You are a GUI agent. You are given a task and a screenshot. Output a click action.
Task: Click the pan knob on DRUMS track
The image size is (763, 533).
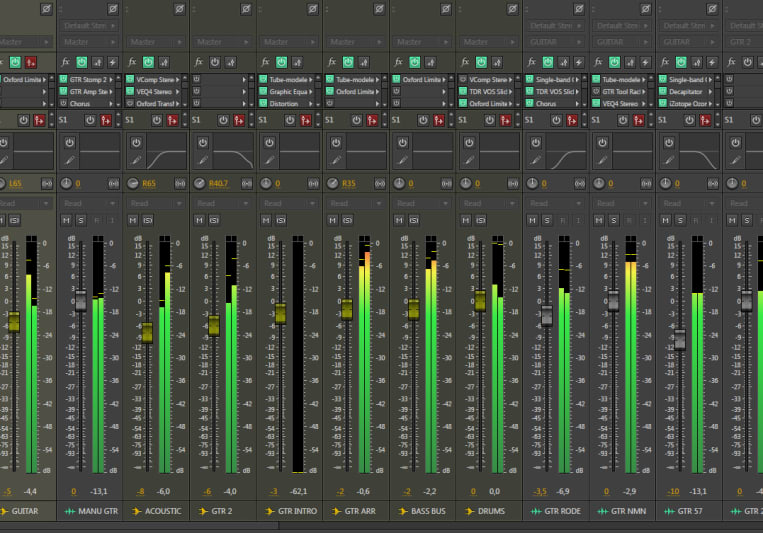coord(466,183)
